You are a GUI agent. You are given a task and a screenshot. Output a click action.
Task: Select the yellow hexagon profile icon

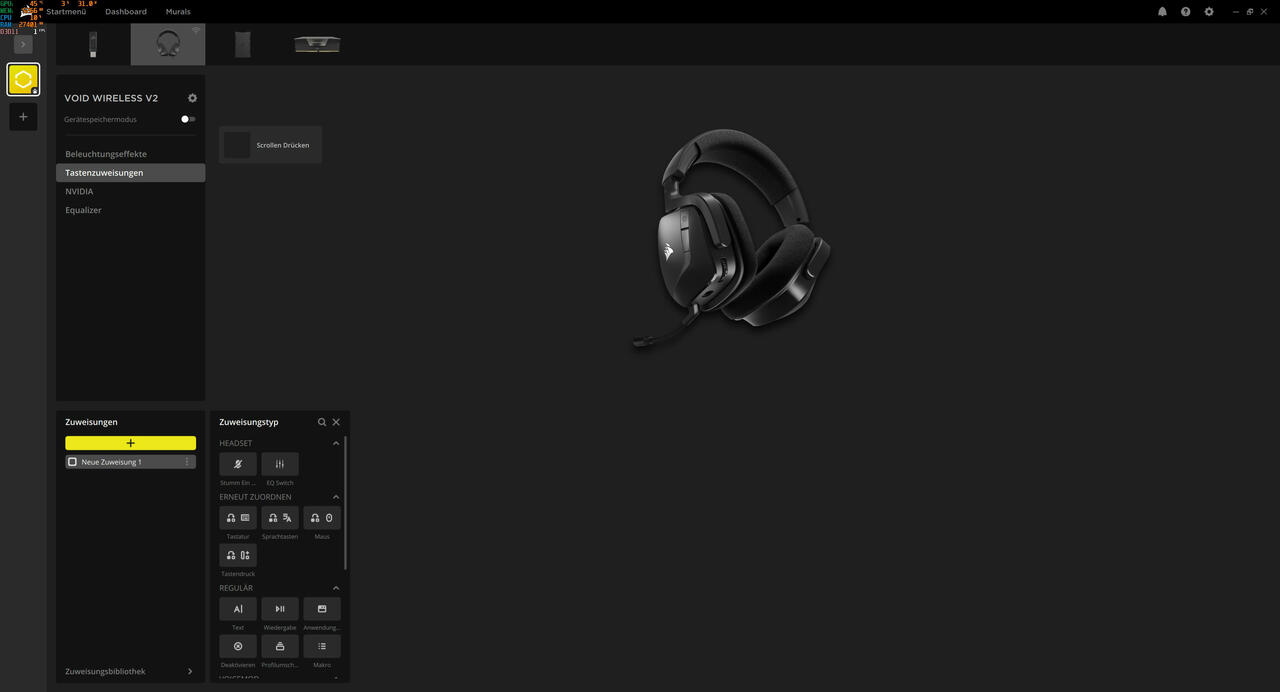pyautogui.click(x=23, y=79)
